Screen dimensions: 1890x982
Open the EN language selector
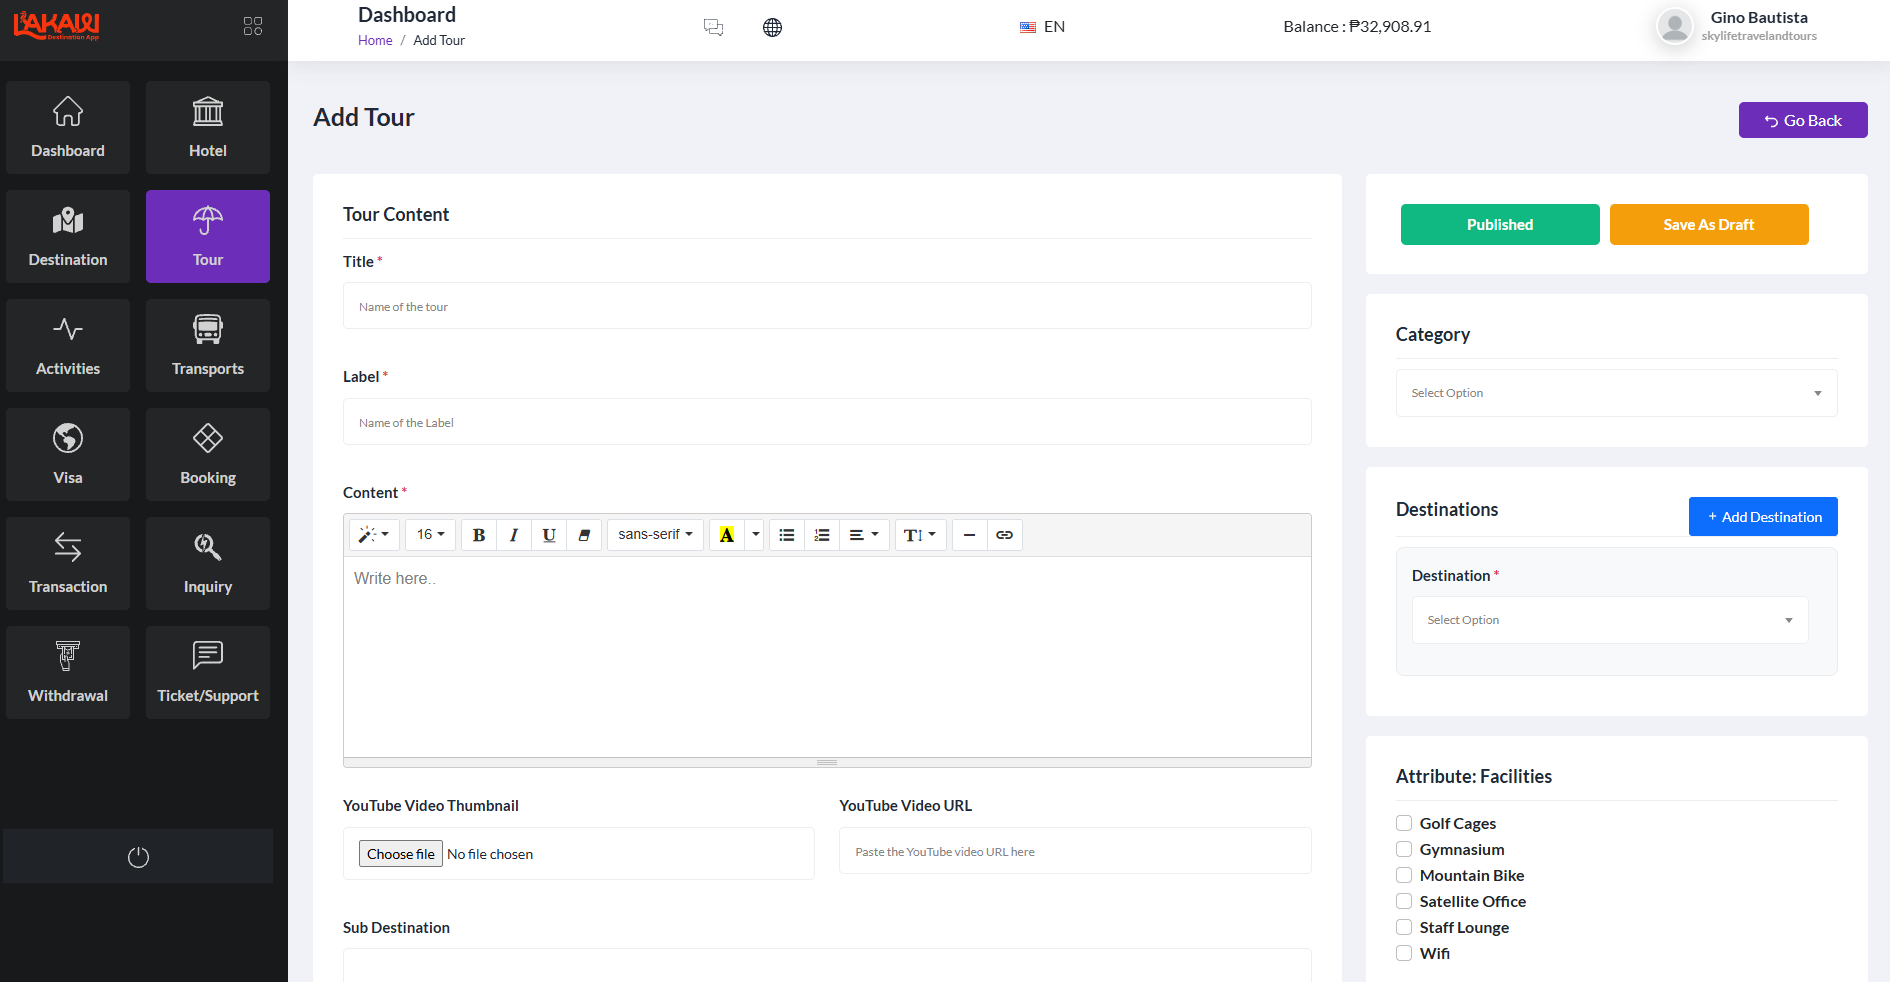tap(1042, 27)
